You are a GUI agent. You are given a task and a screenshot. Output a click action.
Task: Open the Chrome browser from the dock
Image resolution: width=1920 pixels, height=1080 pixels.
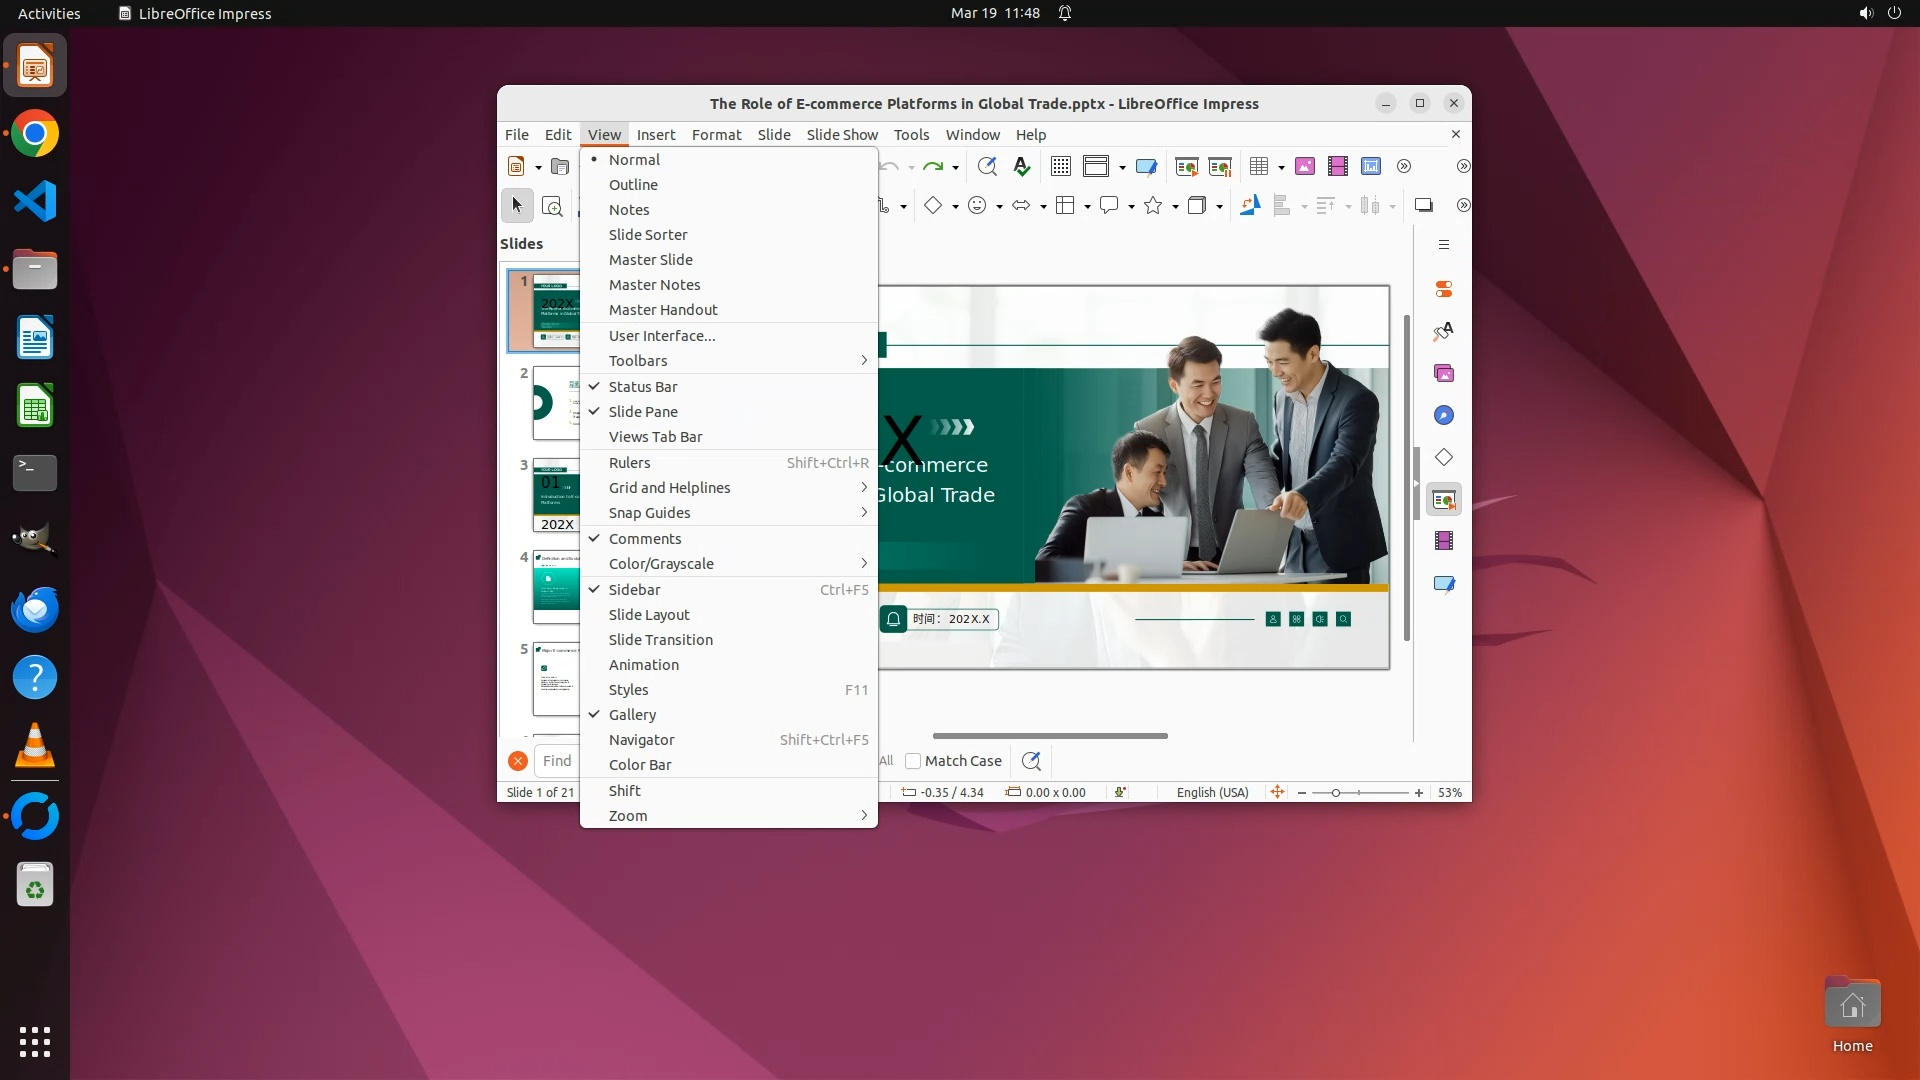35,134
